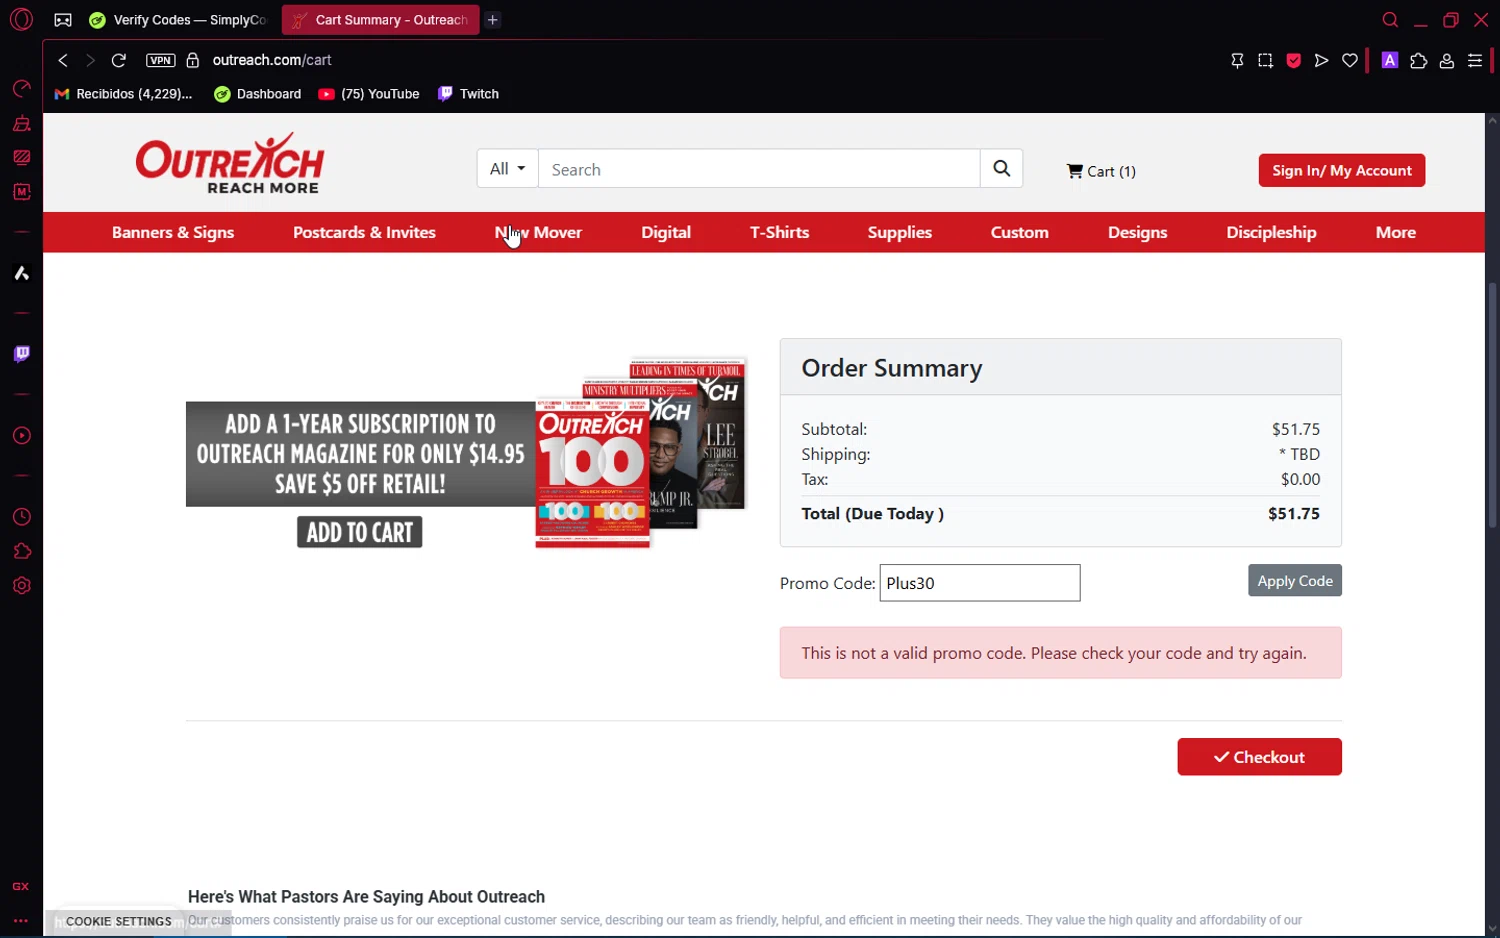Open the Recibidos Gmail bookmark
Viewport: 1500px width, 938px height.
tap(123, 94)
